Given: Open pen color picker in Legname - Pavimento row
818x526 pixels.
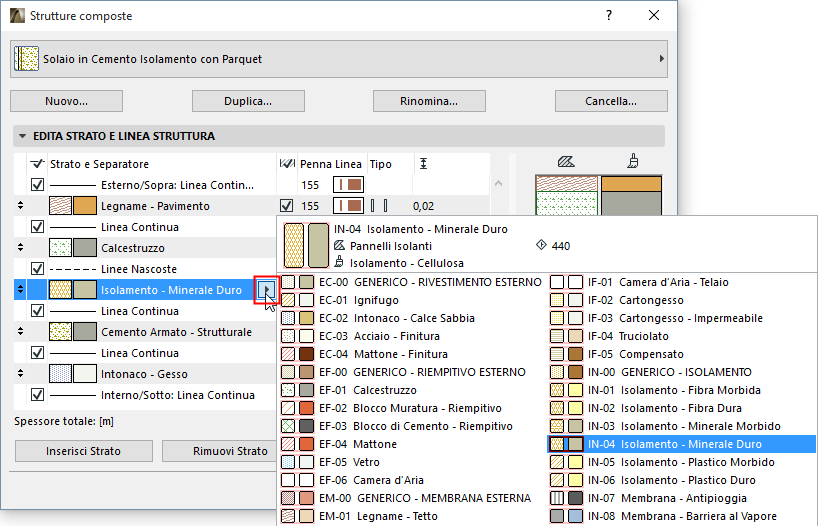Looking at the screenshot, I should pyautogui.click(x=348, y=206).
